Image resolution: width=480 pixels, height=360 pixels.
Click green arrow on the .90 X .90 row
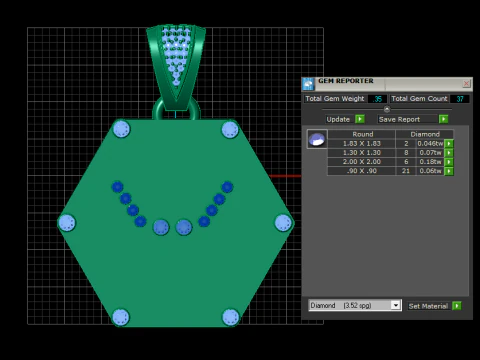tap(449, 171)
